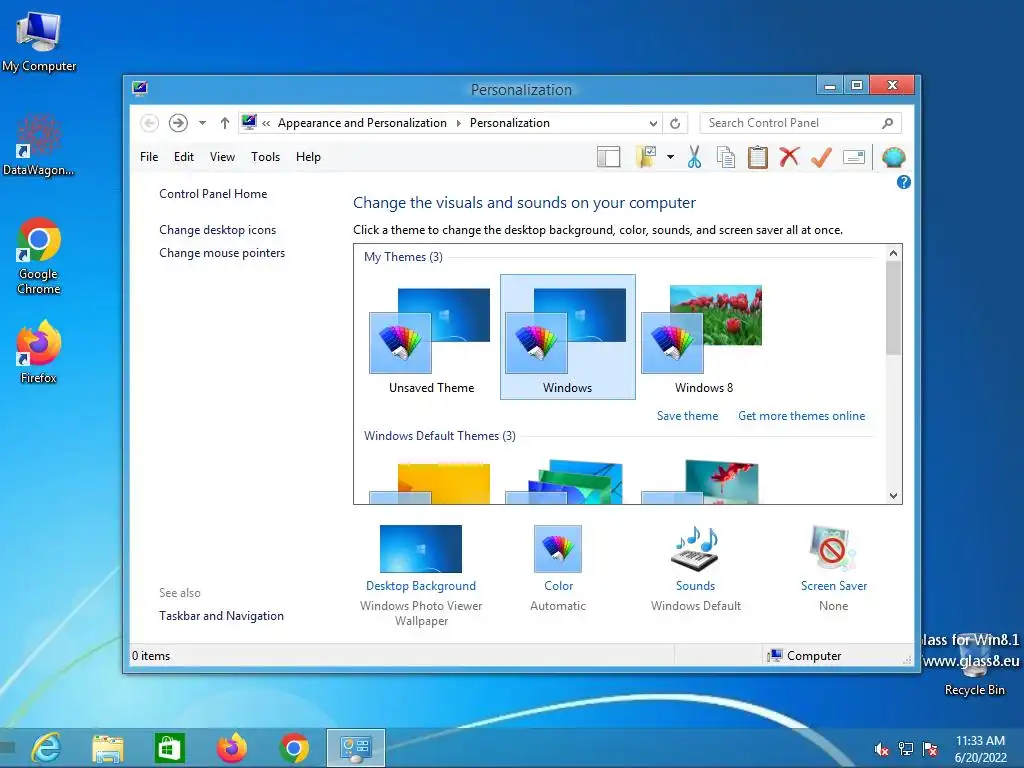The height and width of the screenshot is (768, 1024).
Task: Open Internet Explorer from the taskbar
Action: tap(46, 748)
